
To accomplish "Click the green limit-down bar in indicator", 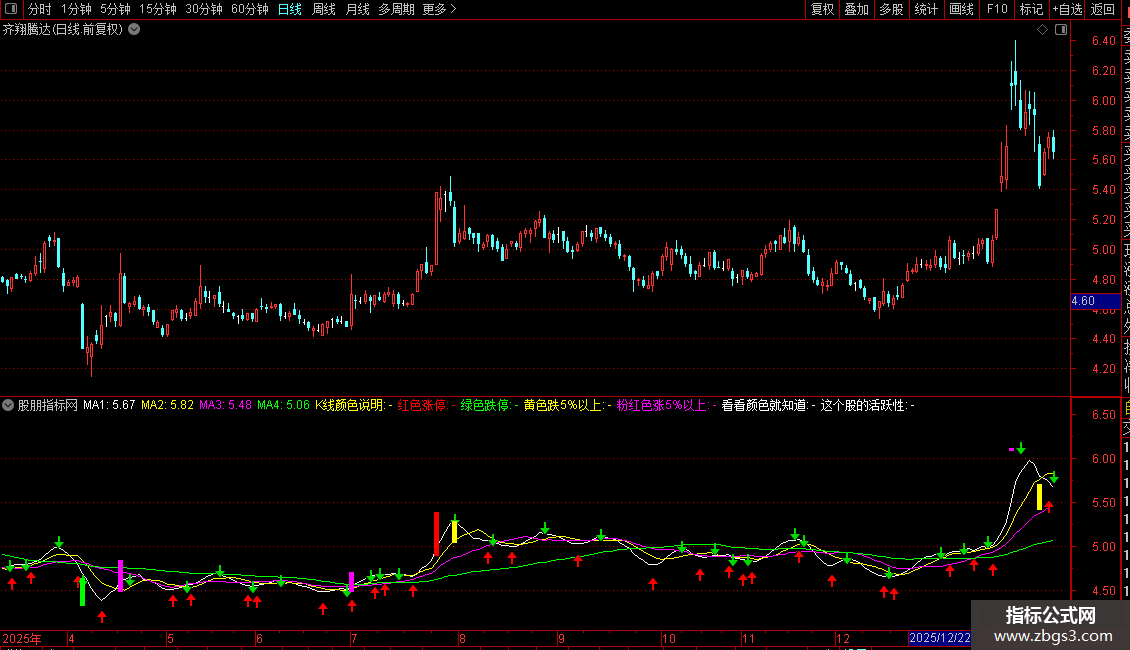I will [x=83, y=590].
